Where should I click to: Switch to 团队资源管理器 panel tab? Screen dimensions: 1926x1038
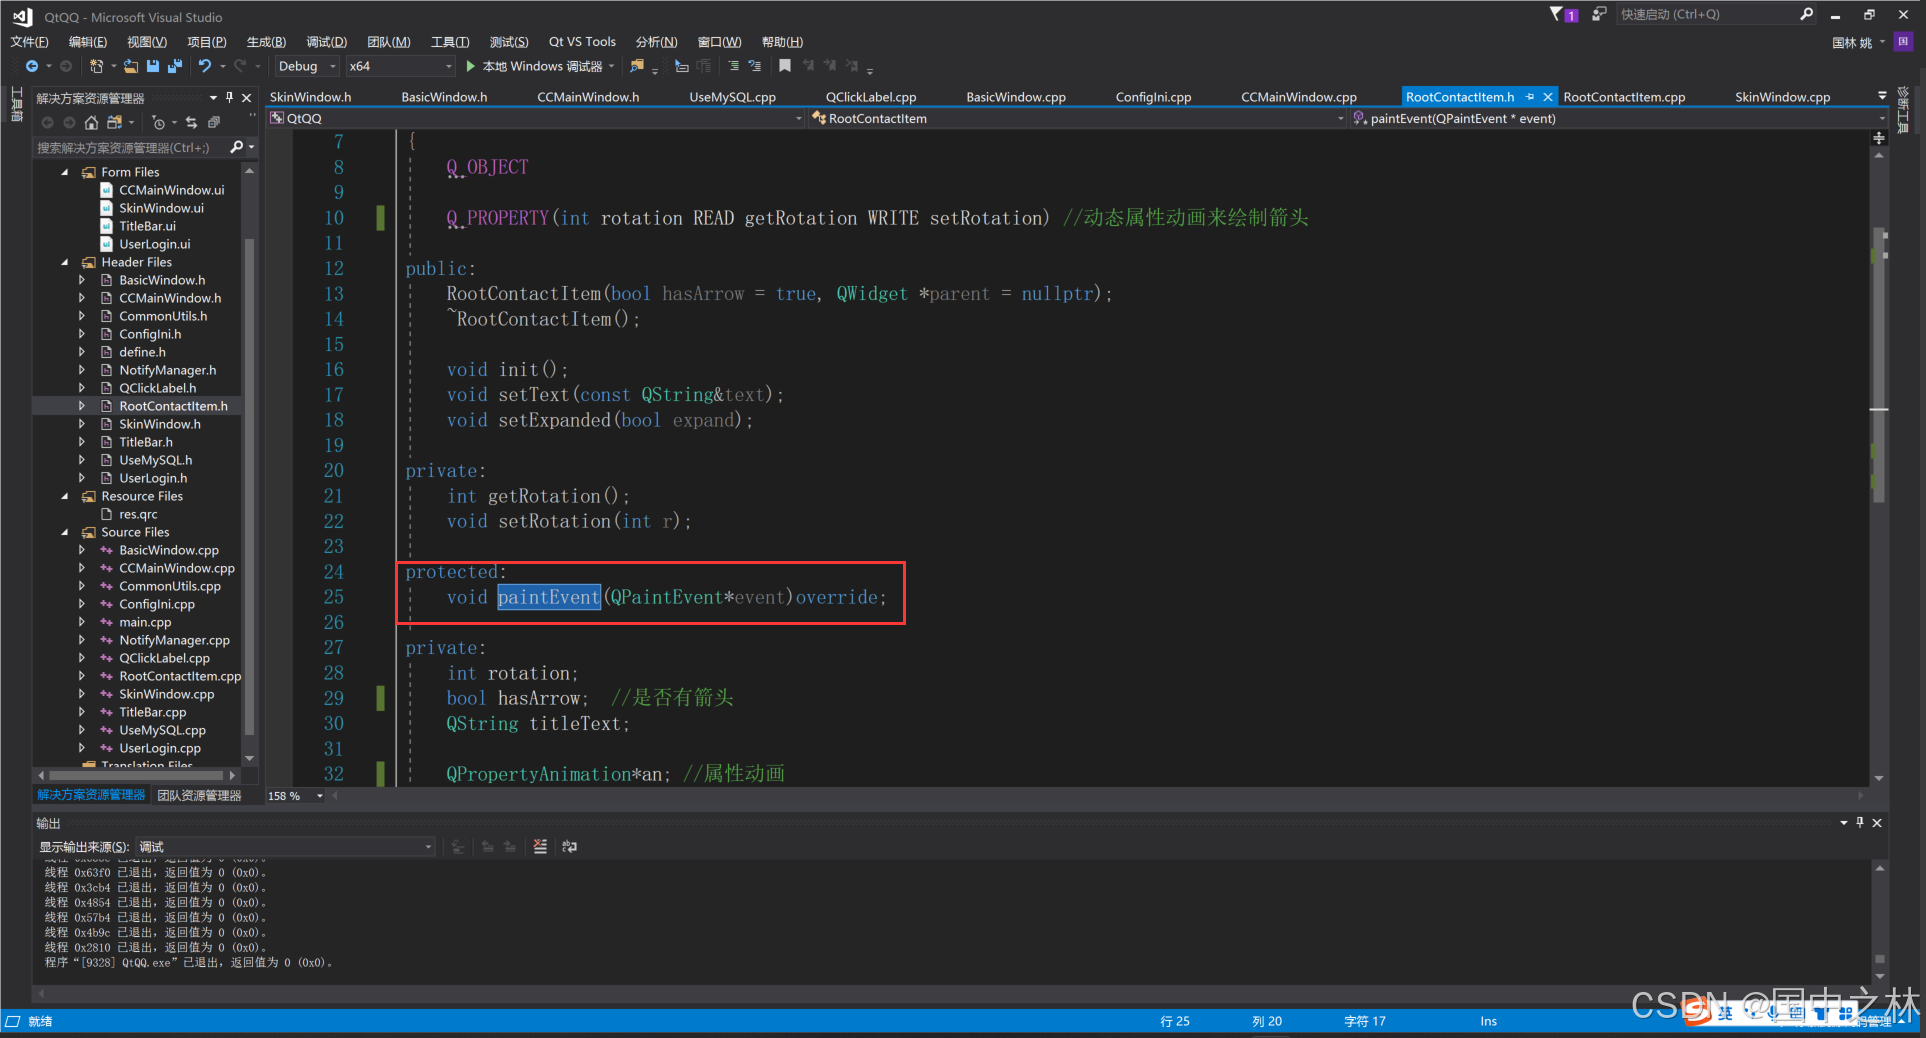click(x=200, y=795)
